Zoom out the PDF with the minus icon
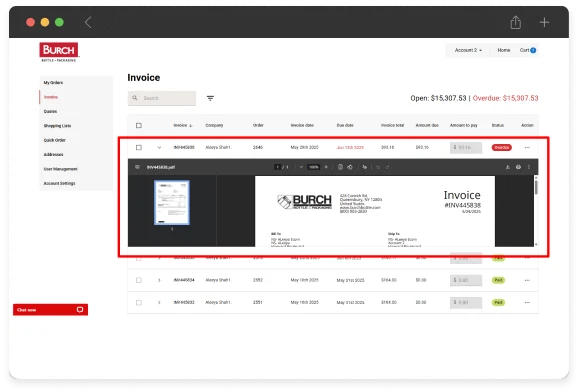Viewport: 580px width, 392px height. (x=301, y=167)
